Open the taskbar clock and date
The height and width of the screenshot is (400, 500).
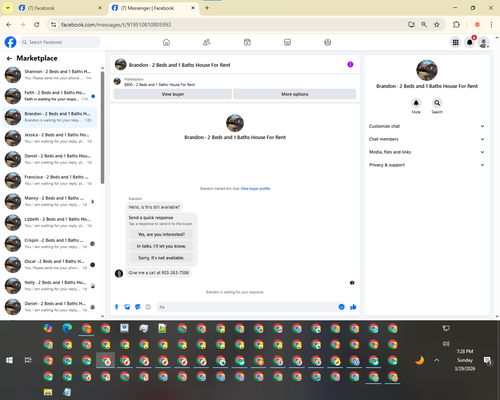pos(465,360)
